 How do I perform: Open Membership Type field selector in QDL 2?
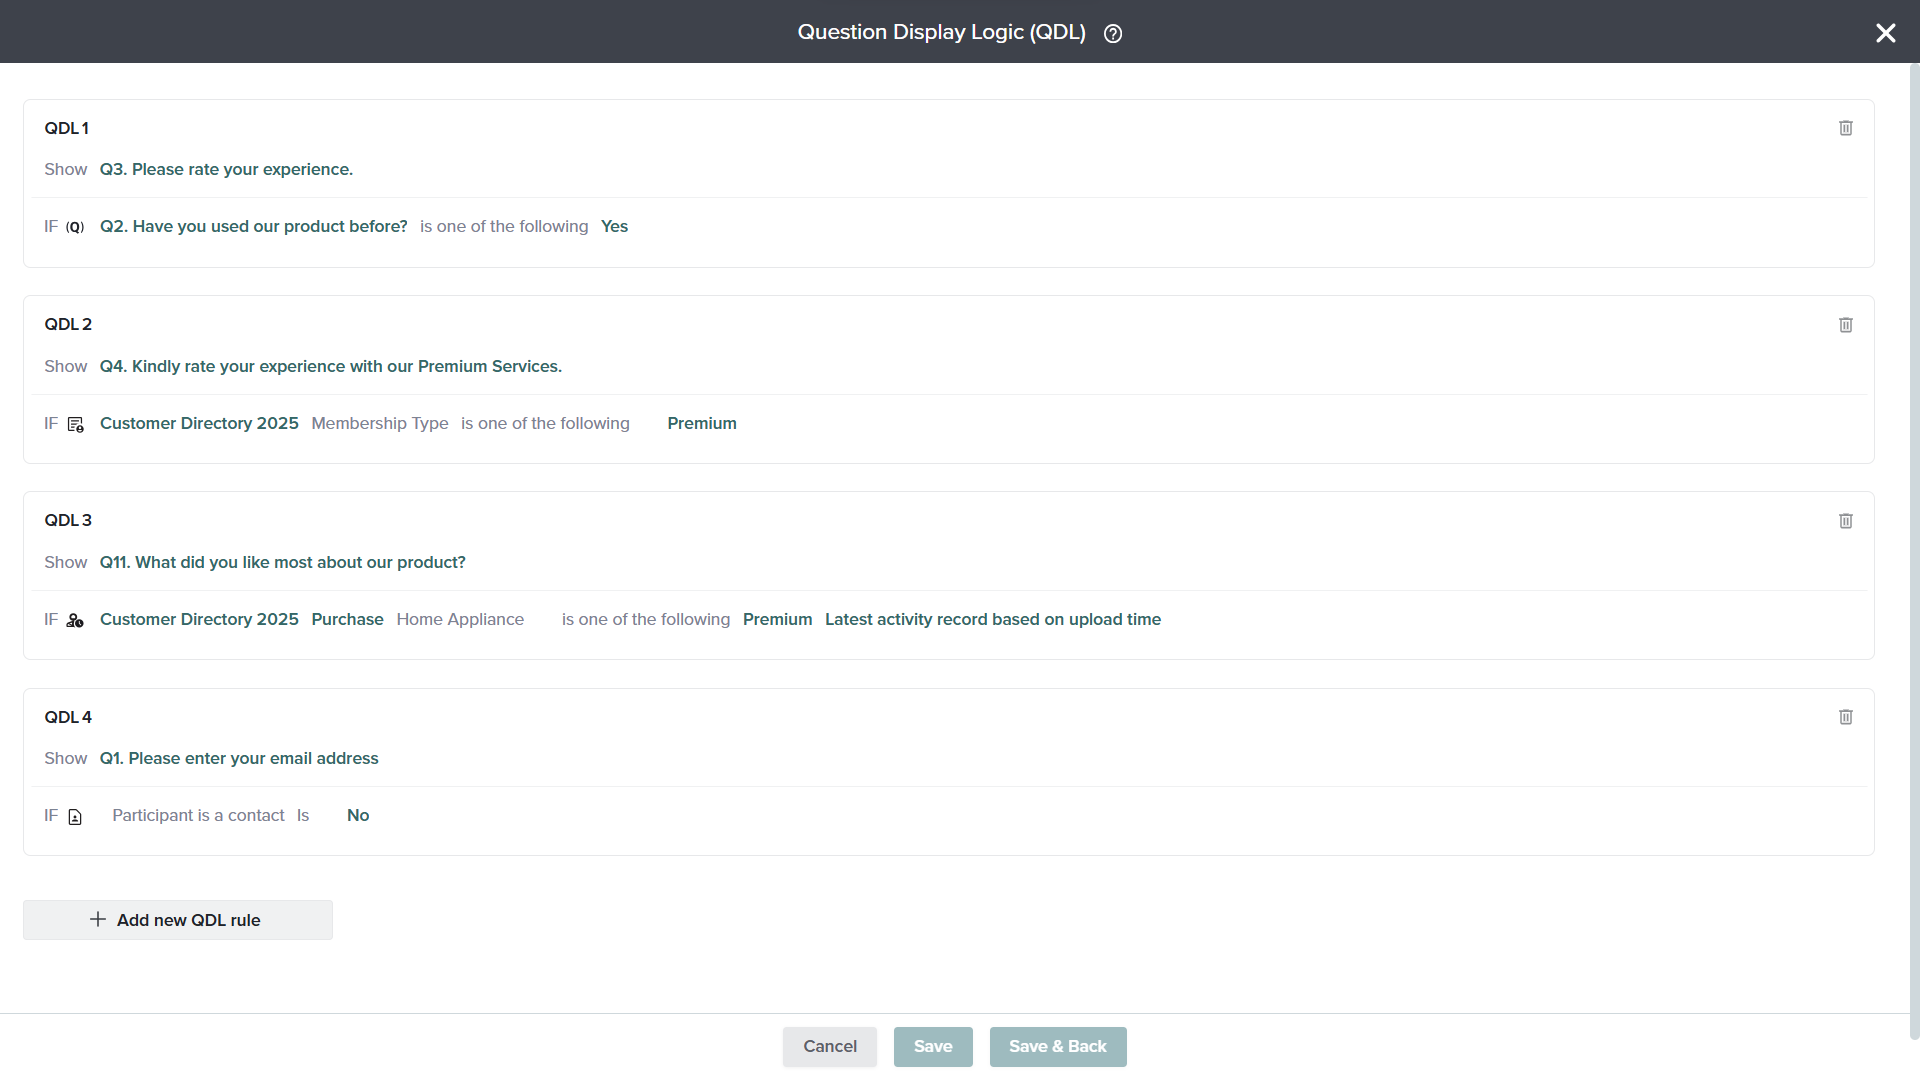pyautogui.click(x=380, y=423)
